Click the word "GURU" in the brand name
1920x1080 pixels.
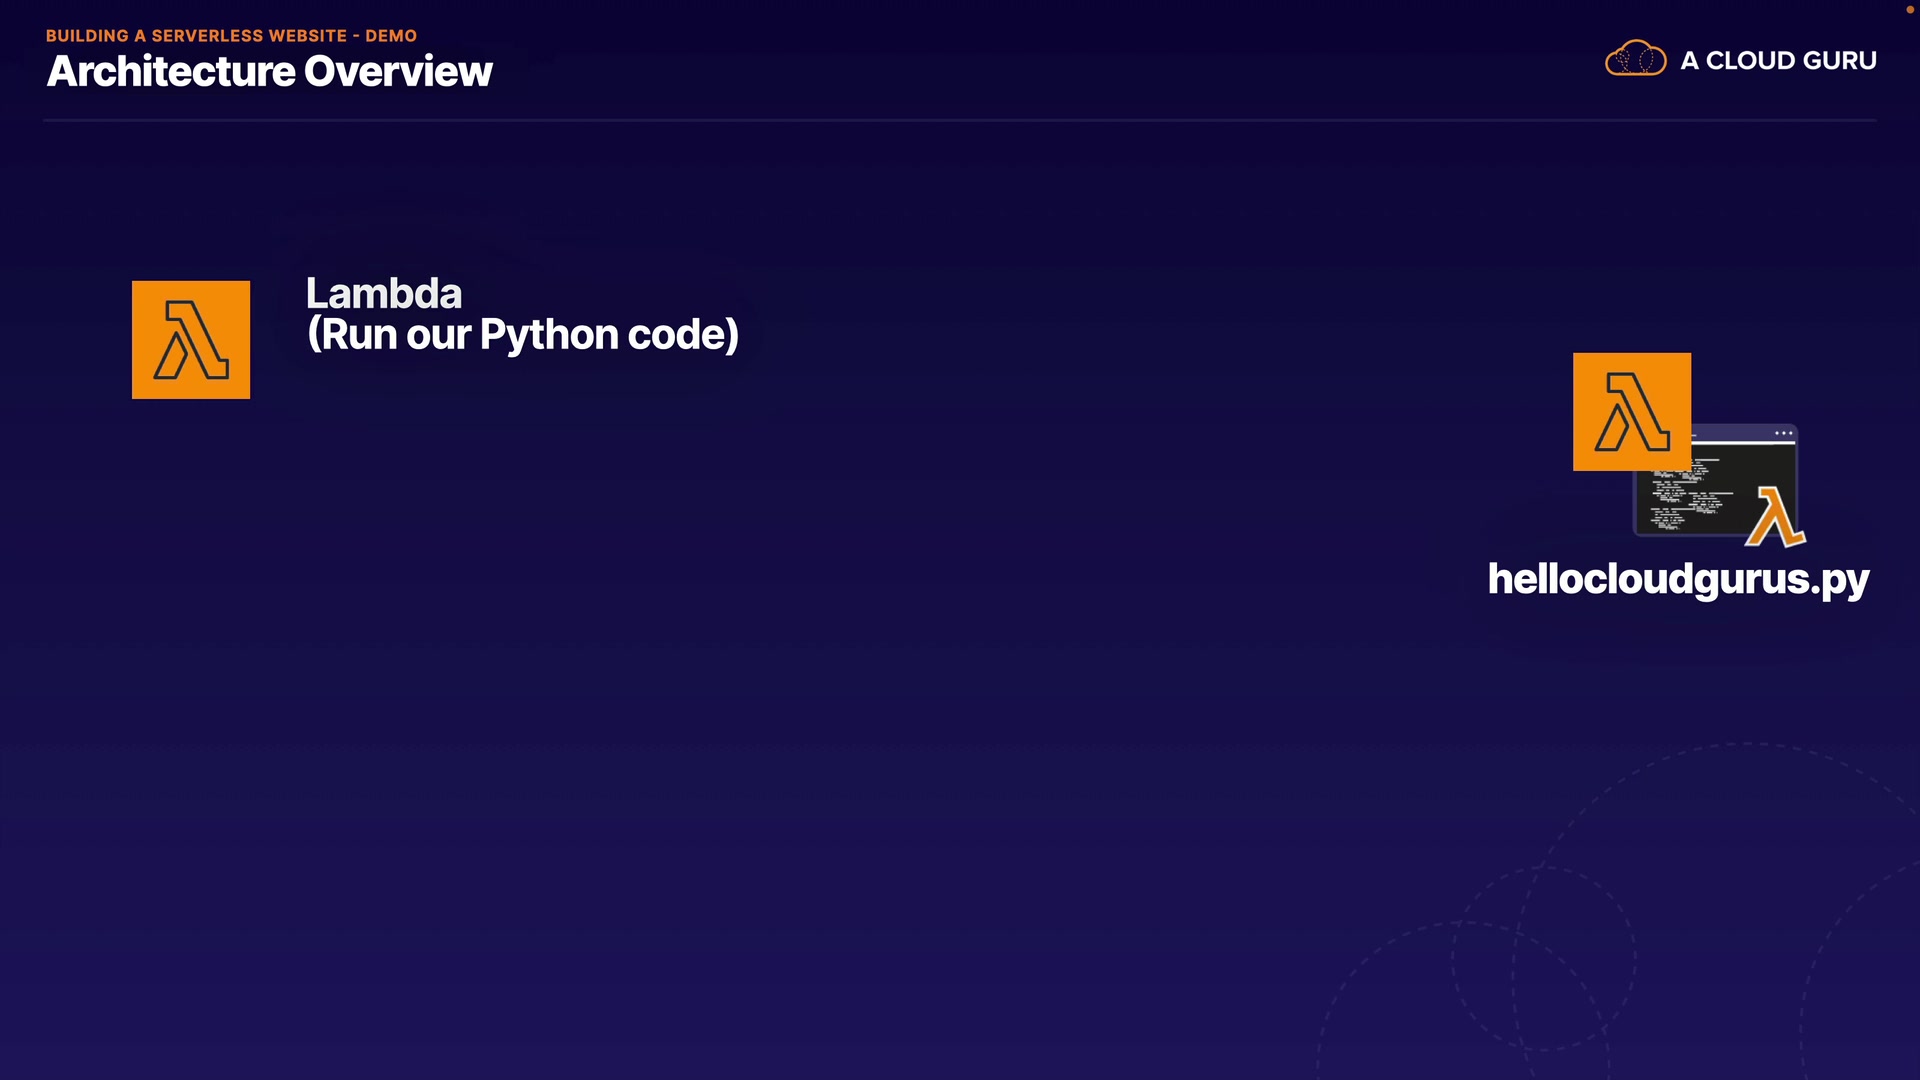pos(1840,60)
